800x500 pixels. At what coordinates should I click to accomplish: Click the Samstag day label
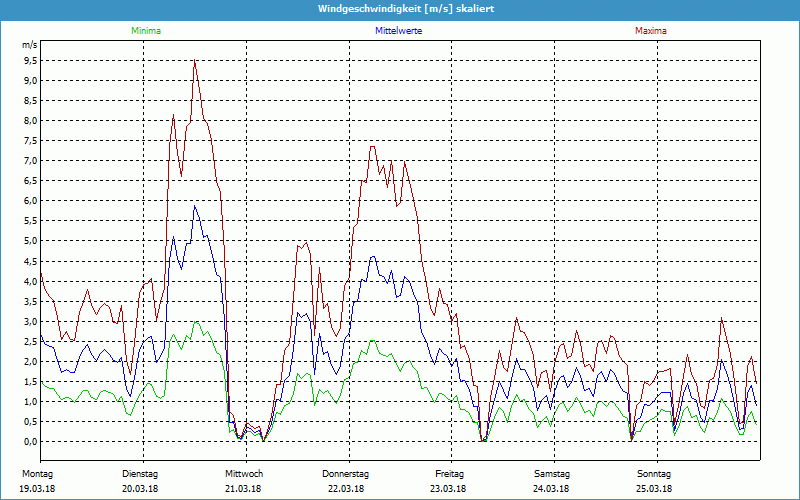(x=552, y=474)
